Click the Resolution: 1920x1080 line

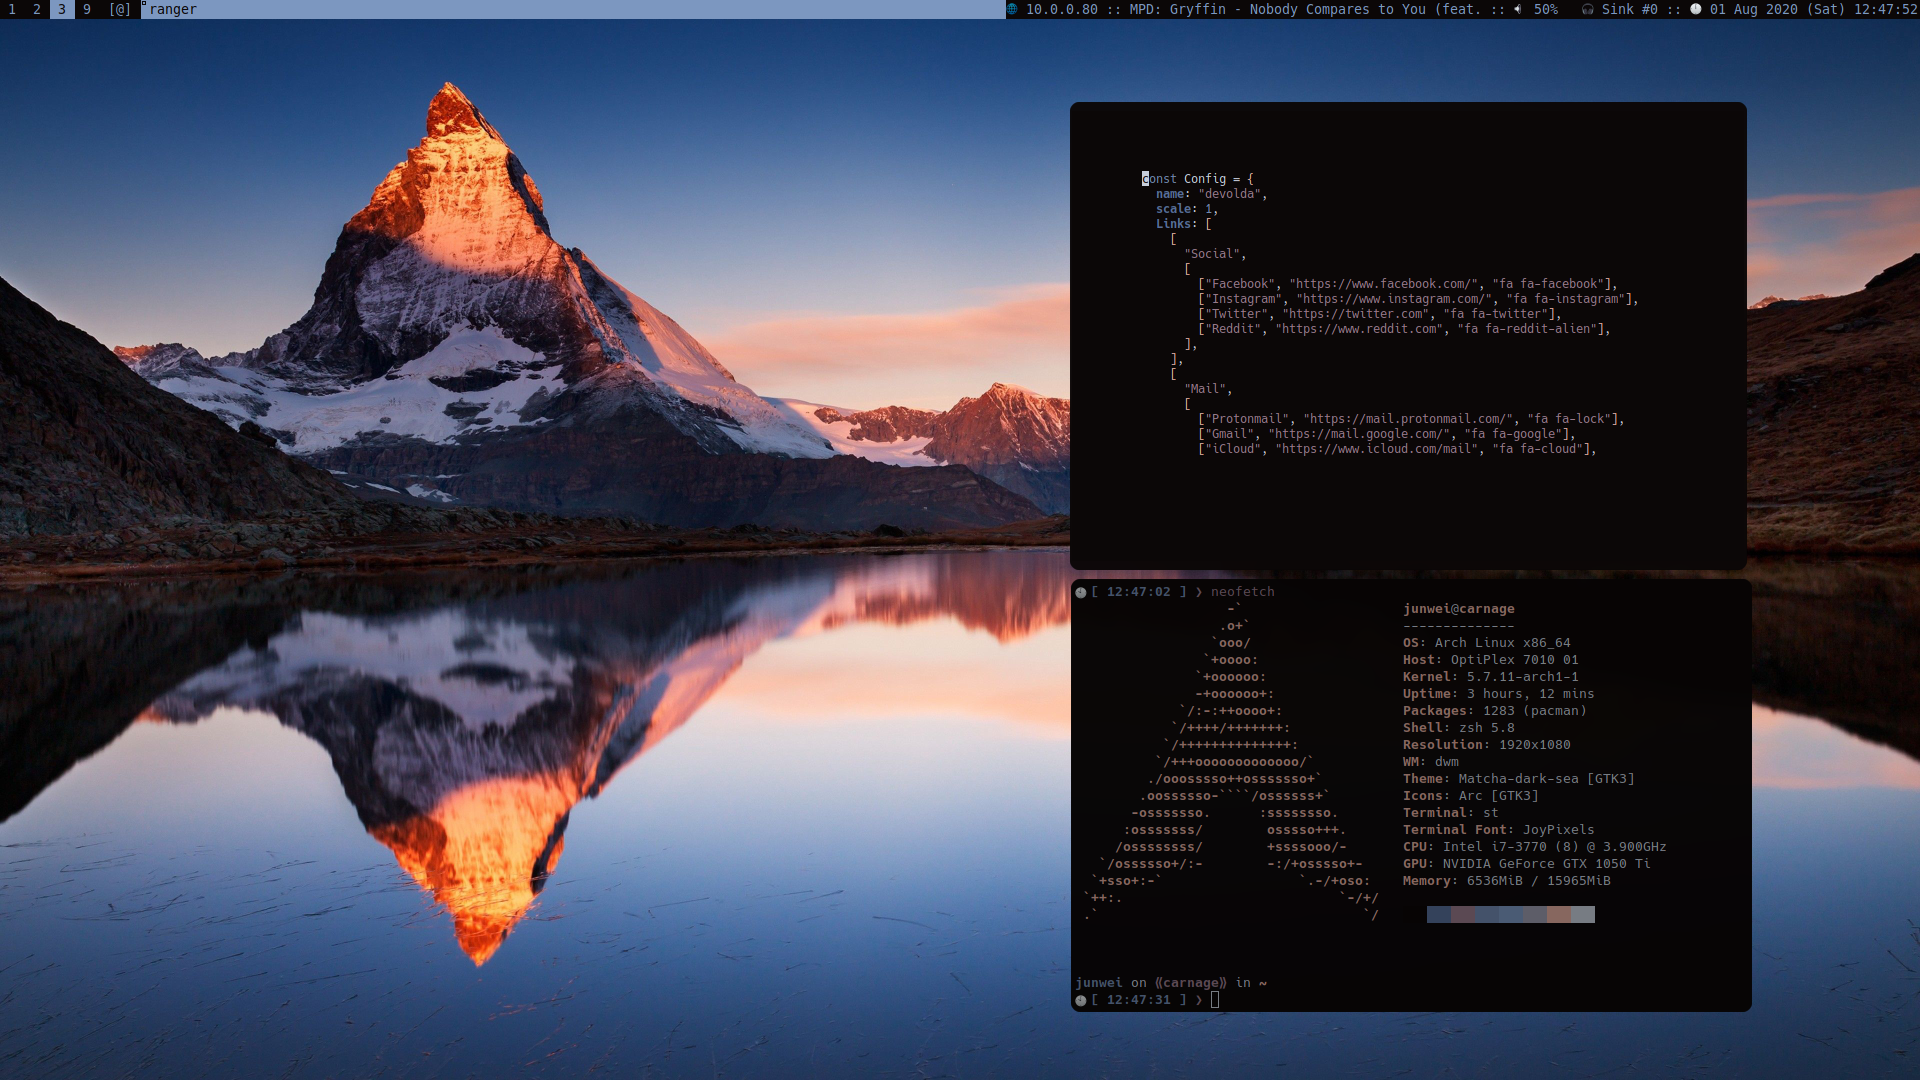tap(1486, 745)
